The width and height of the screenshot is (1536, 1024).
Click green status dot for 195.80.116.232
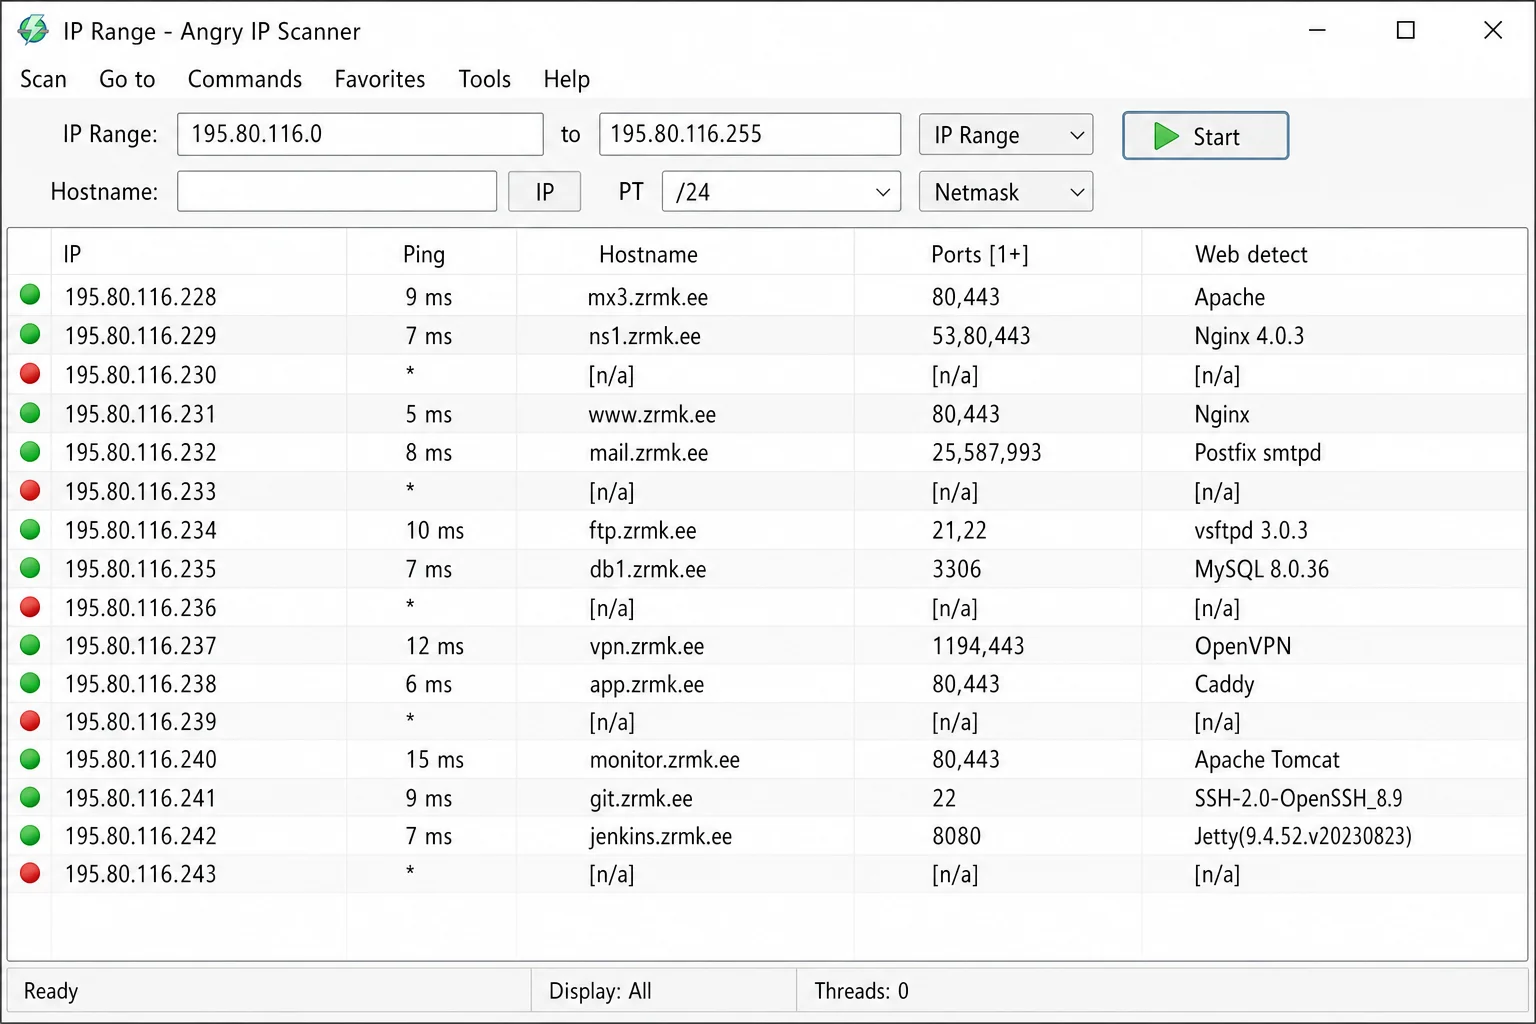[x=30, y=451]
